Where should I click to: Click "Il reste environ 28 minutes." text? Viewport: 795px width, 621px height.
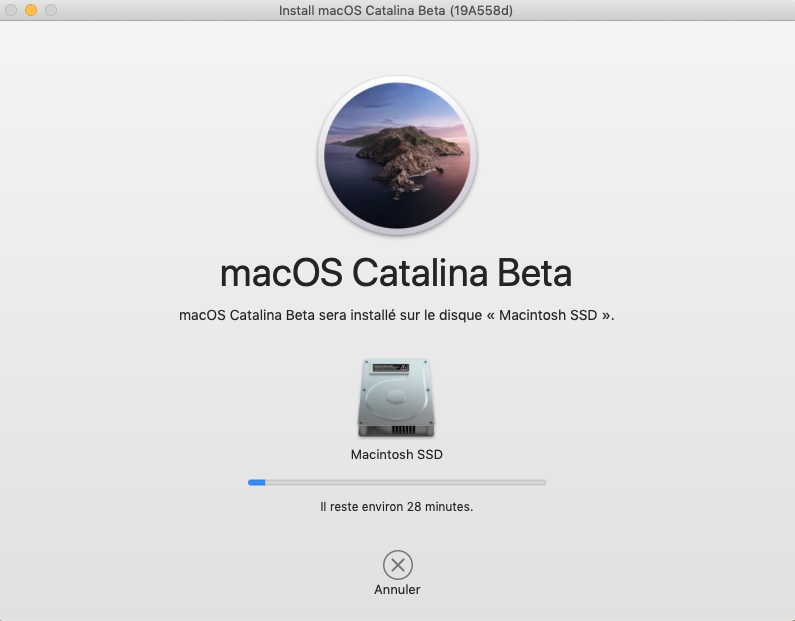pos(396,507)
